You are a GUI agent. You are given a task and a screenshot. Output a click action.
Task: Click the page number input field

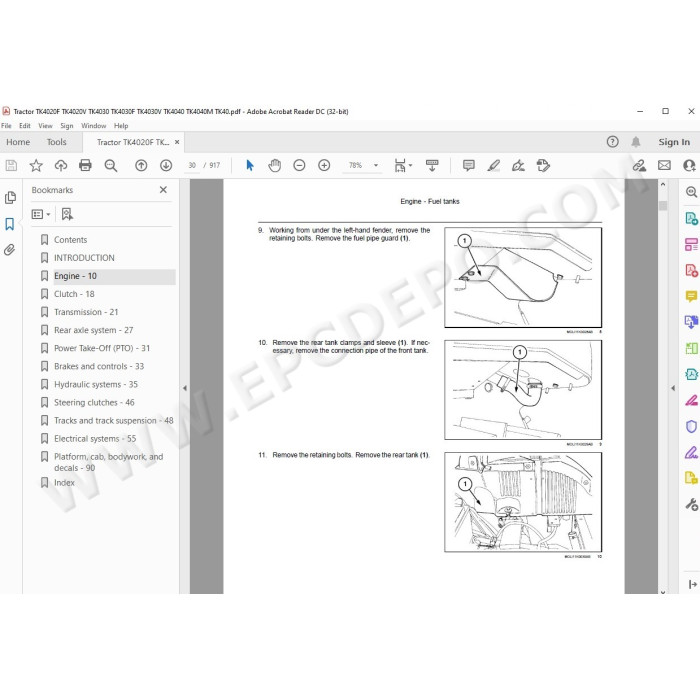click(192, 166)
